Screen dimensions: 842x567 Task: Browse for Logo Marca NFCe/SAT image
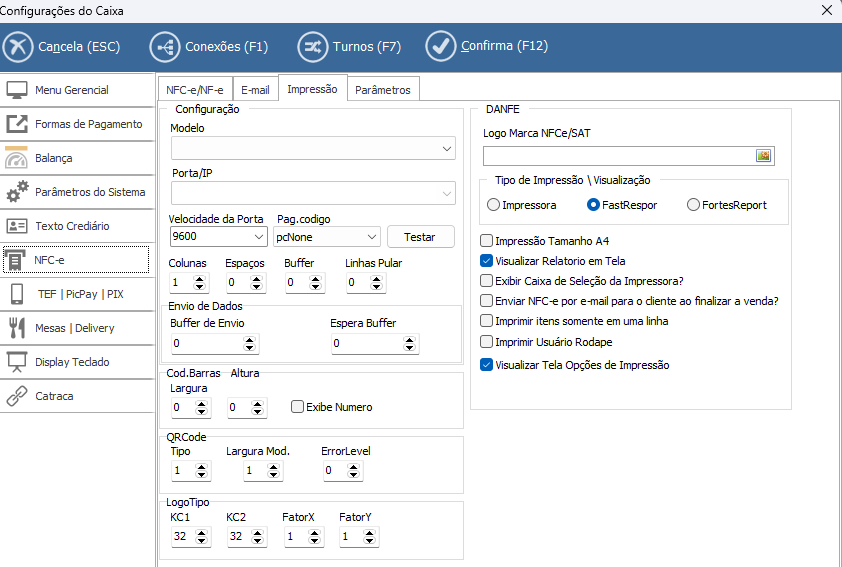pos(763,155)
